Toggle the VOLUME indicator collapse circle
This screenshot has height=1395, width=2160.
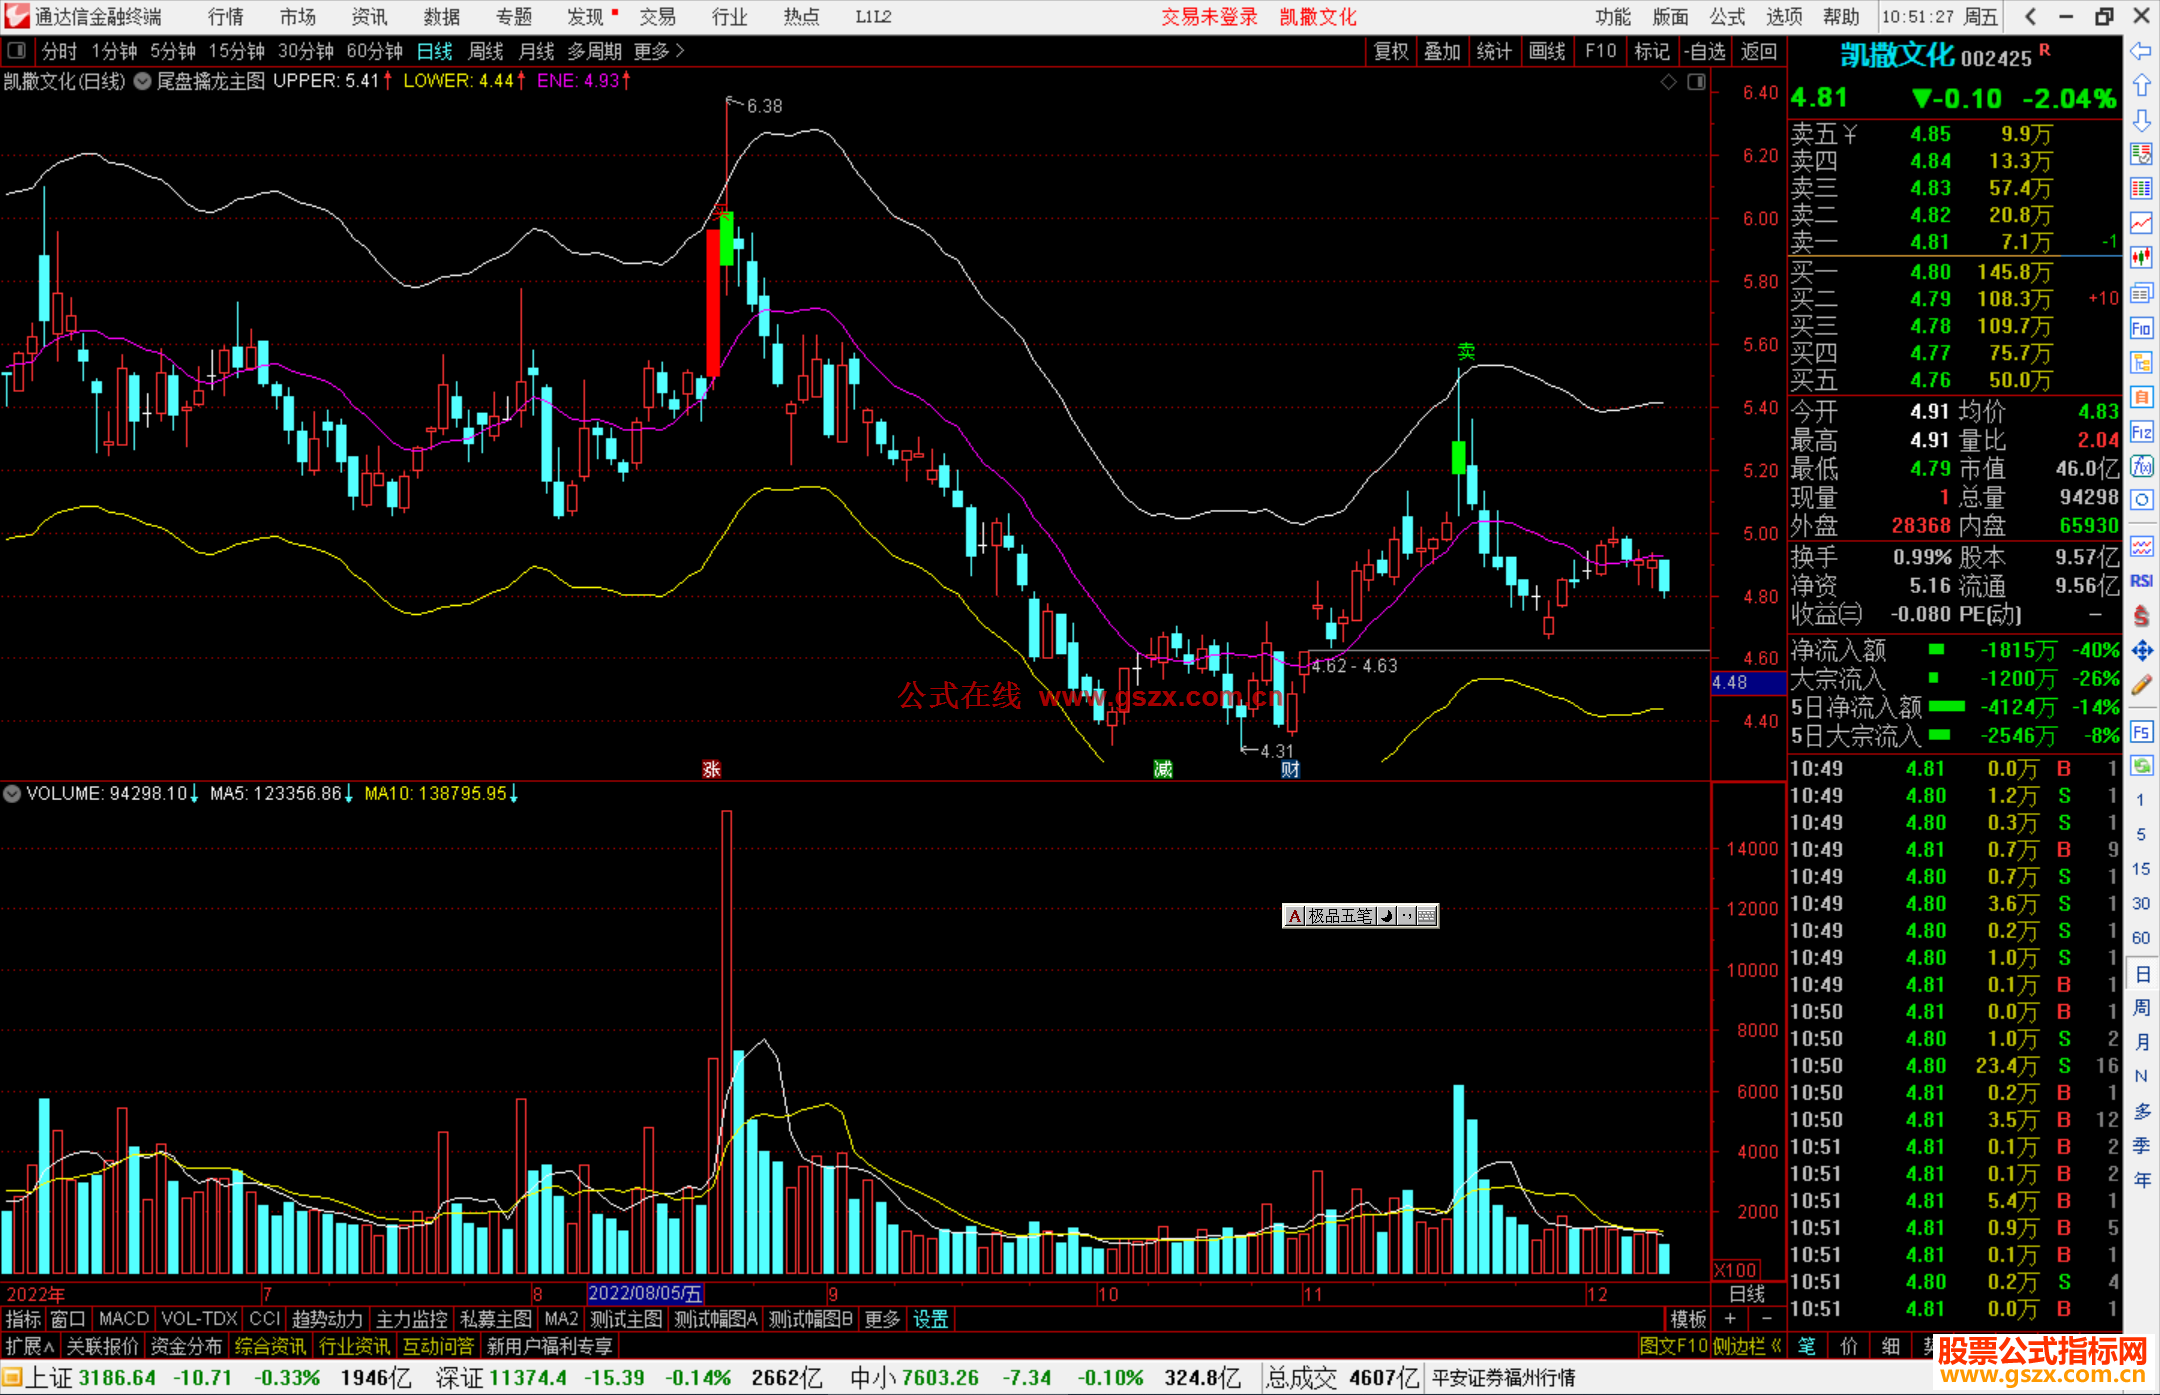tap(12, 794)
